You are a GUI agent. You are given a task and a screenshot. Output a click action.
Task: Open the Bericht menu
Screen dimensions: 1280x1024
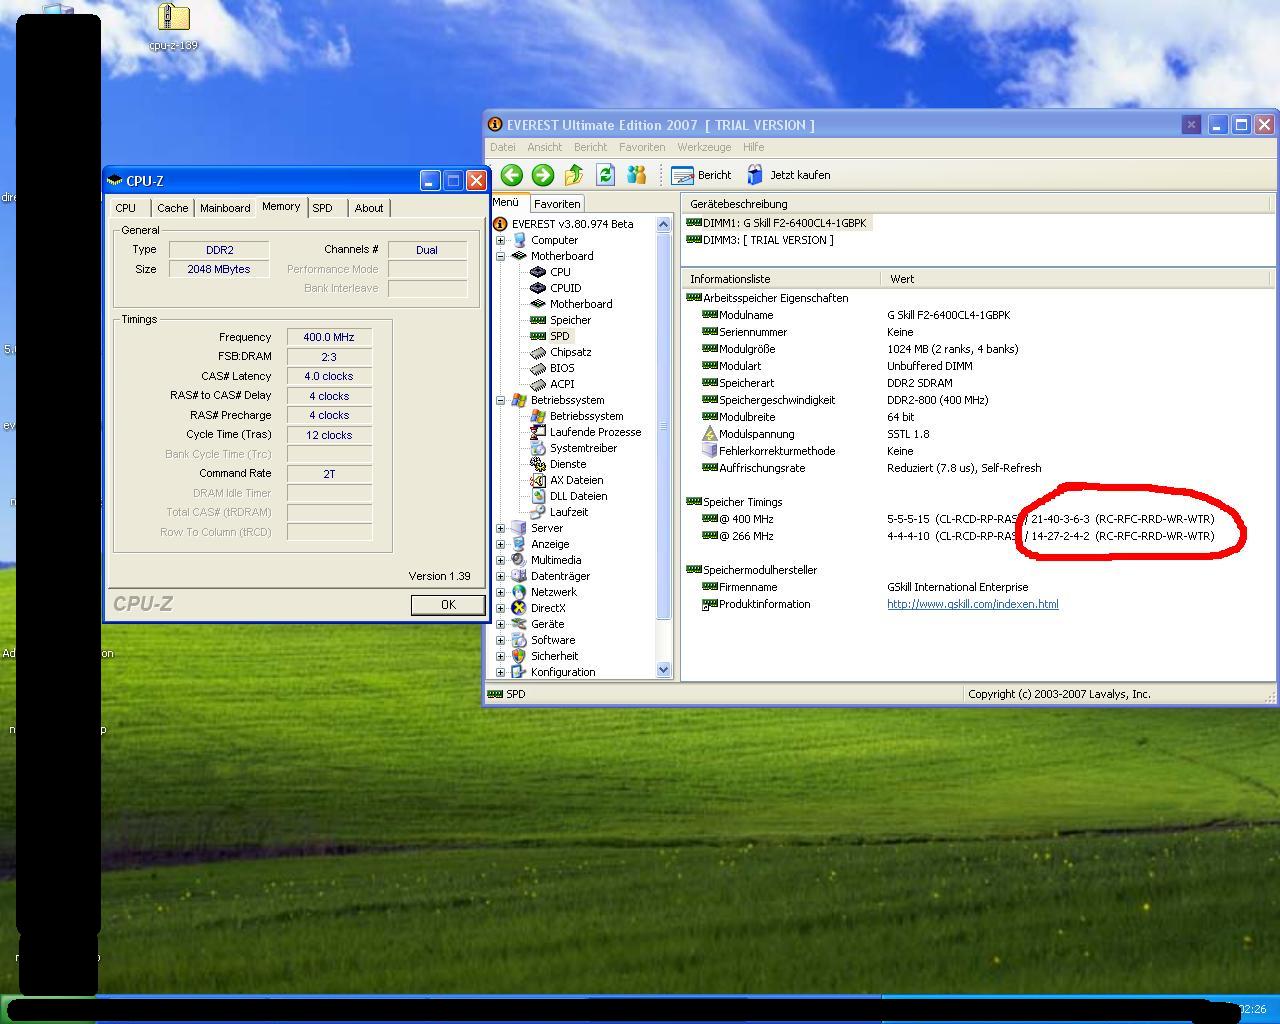point(590,147)
